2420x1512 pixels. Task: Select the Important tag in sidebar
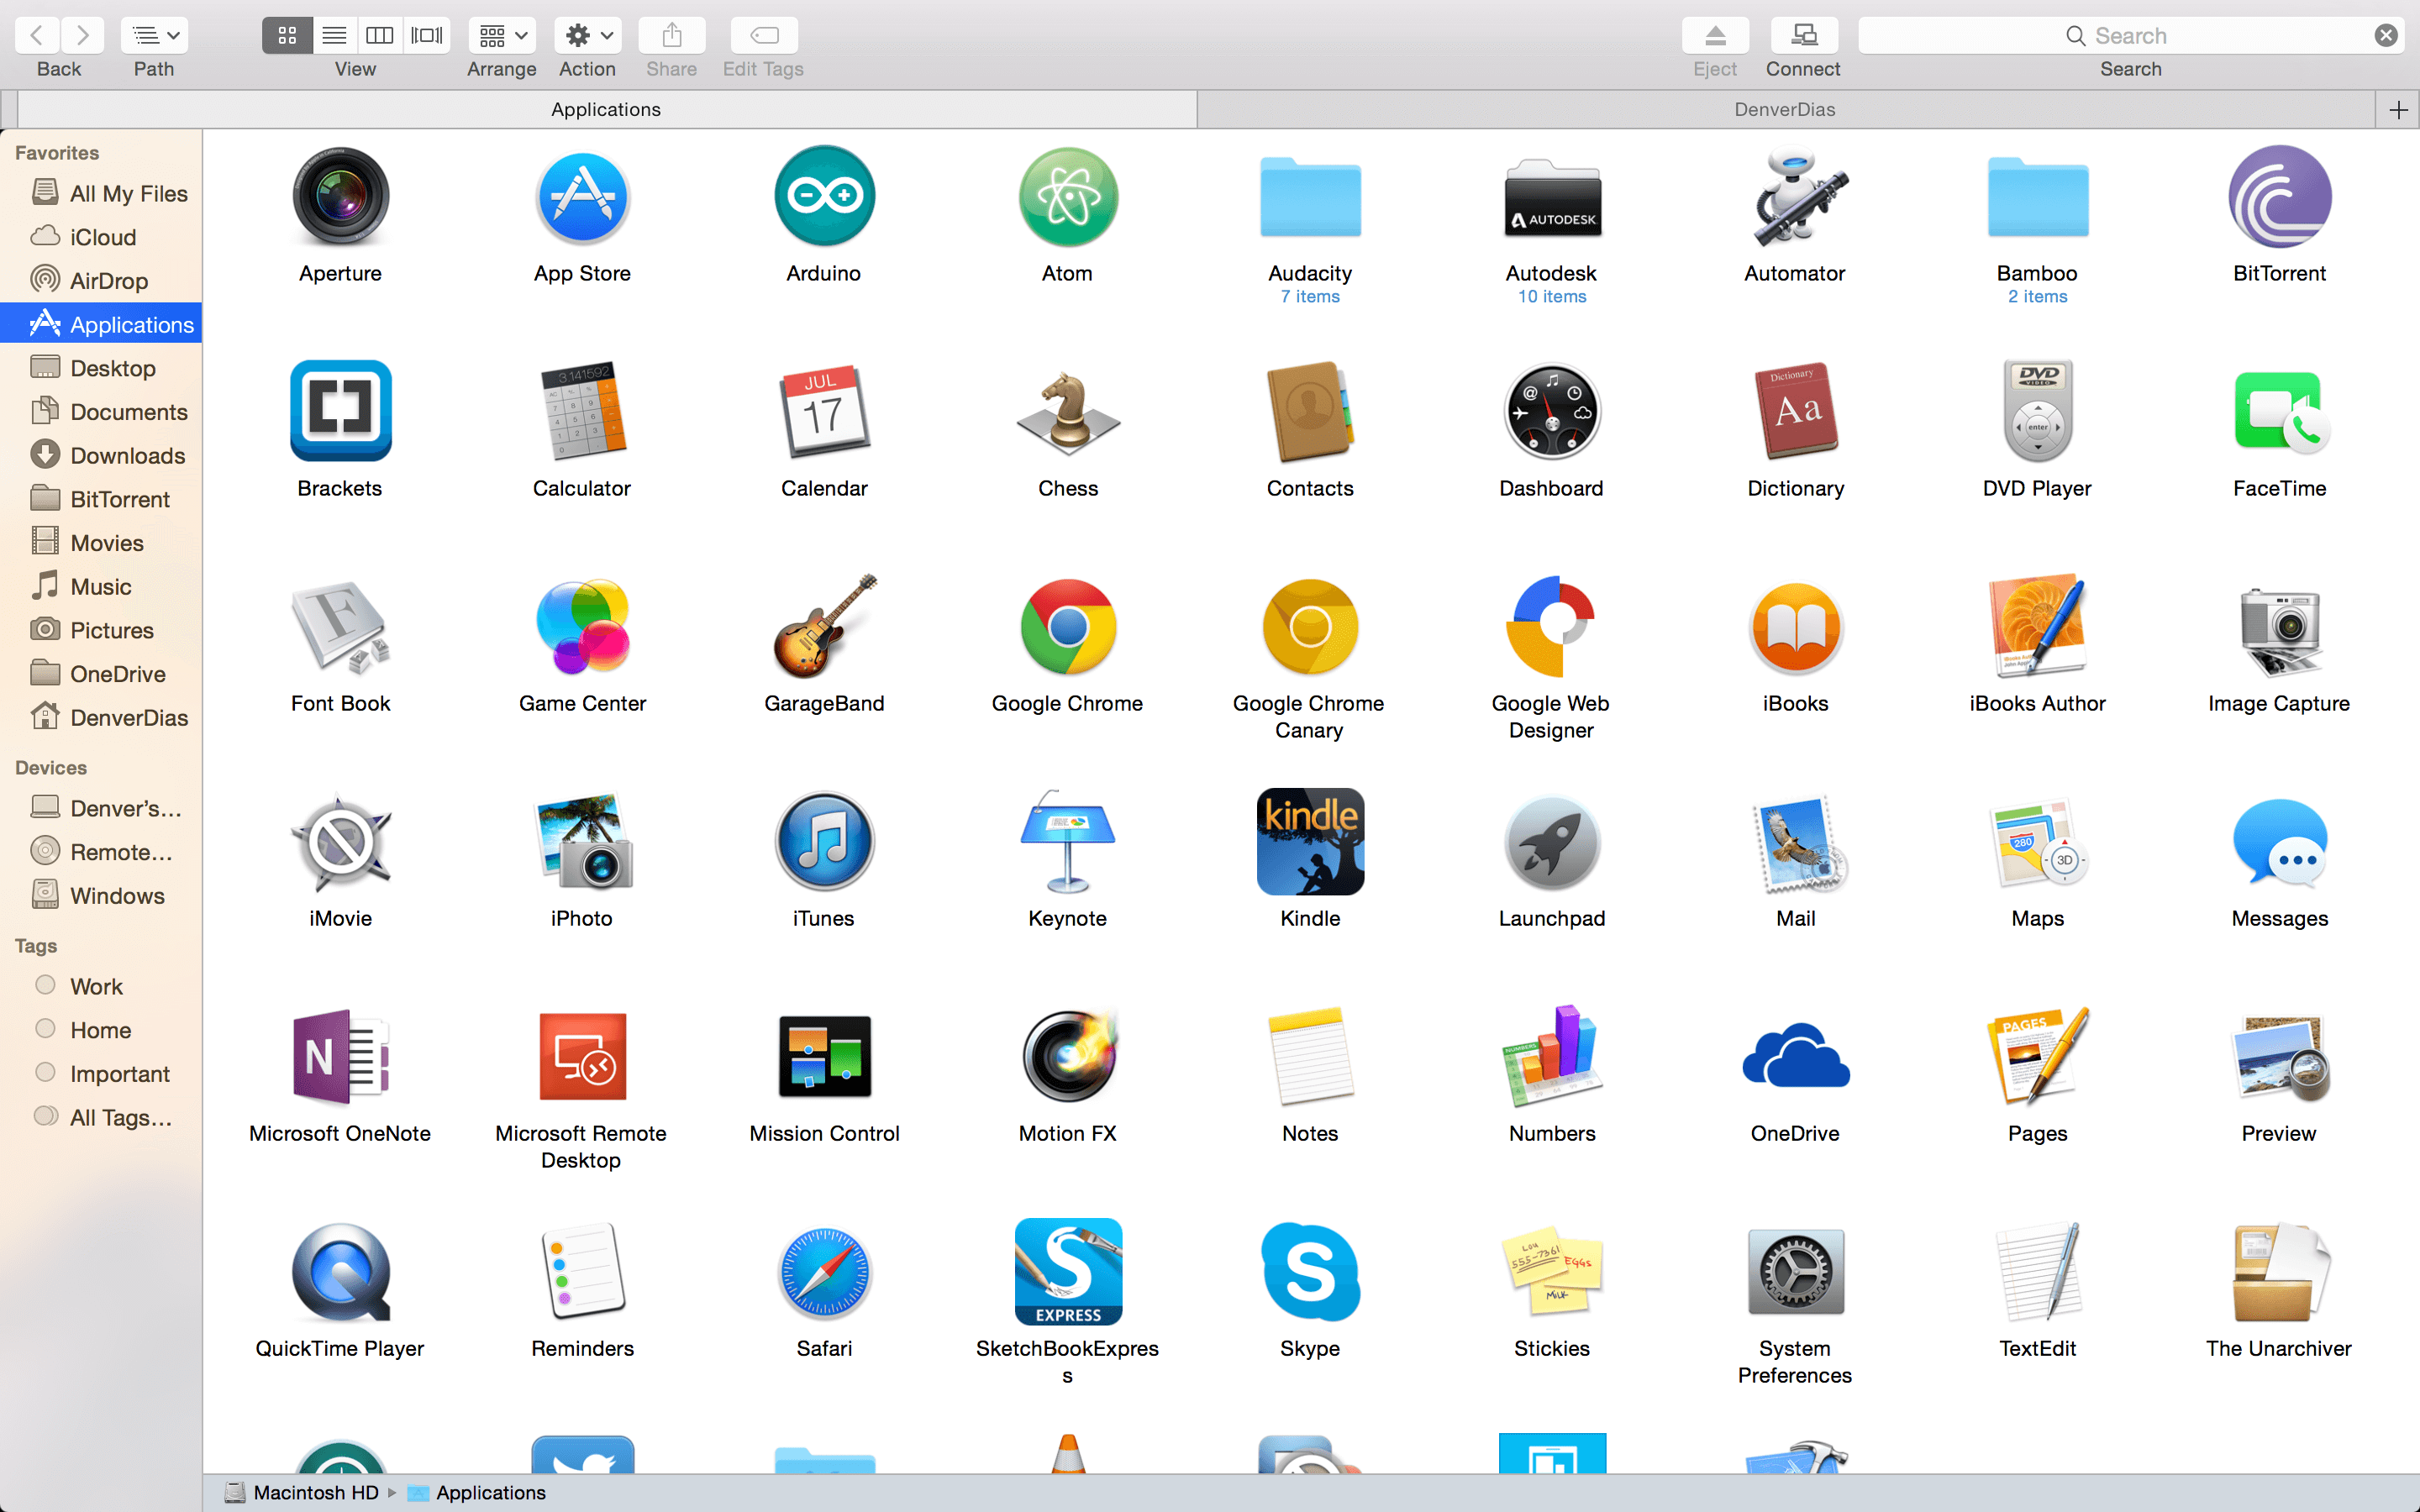click(x=101, y=1074)
